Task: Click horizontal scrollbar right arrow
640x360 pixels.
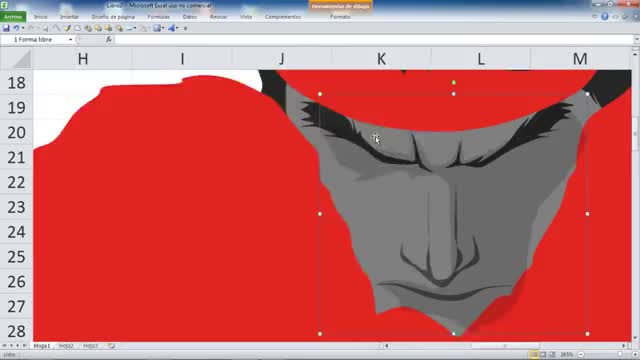Action: click(624, 346)
